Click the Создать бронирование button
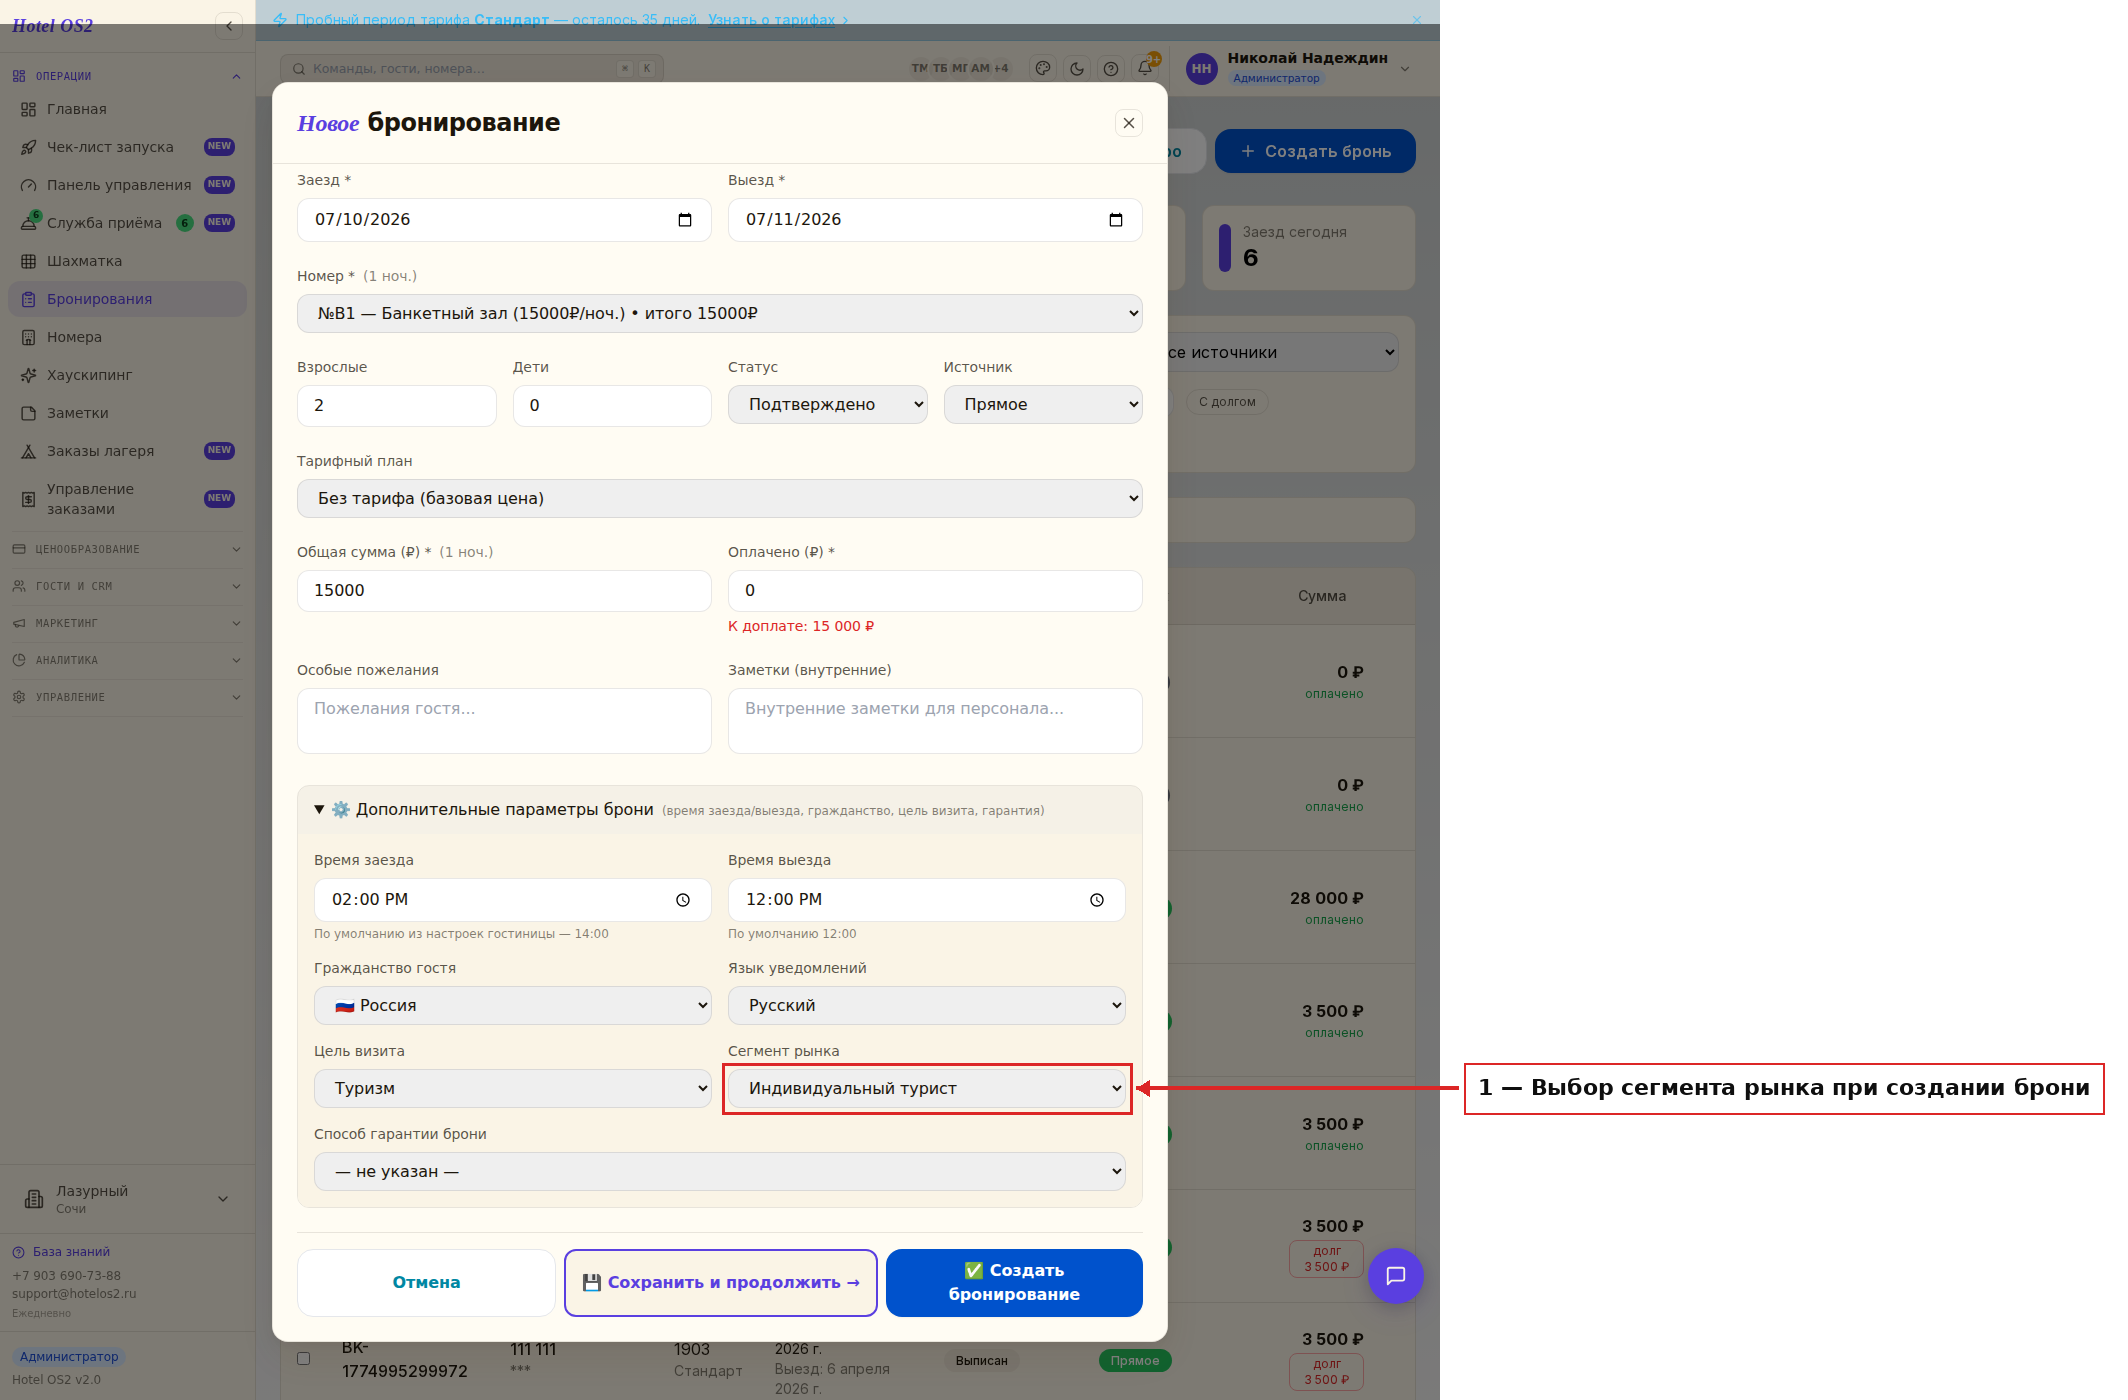This screenshot has width=2128, height=1400. (x=1014, y=1283)
